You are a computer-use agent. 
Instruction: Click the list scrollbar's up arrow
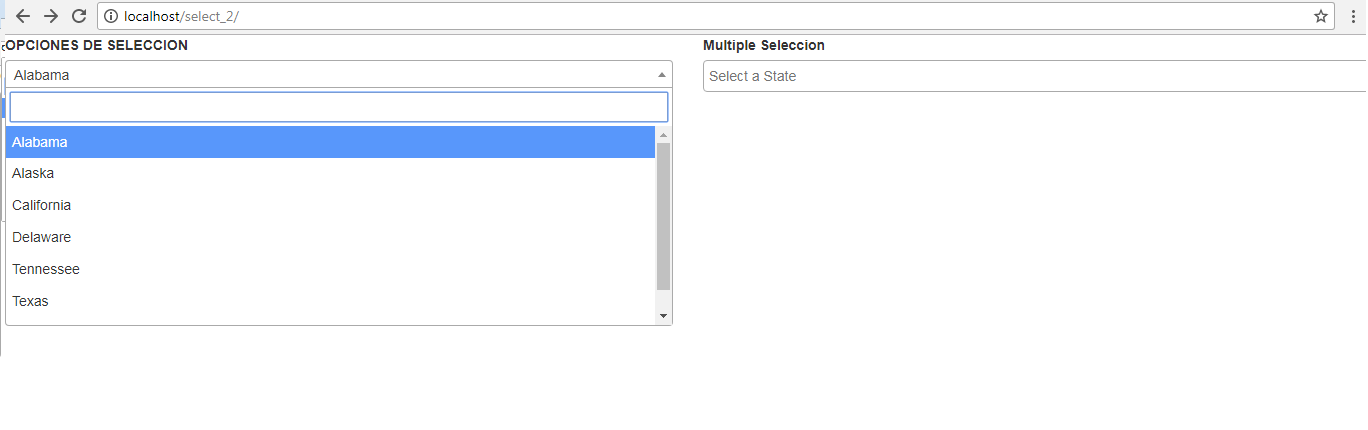pos(663,135)
